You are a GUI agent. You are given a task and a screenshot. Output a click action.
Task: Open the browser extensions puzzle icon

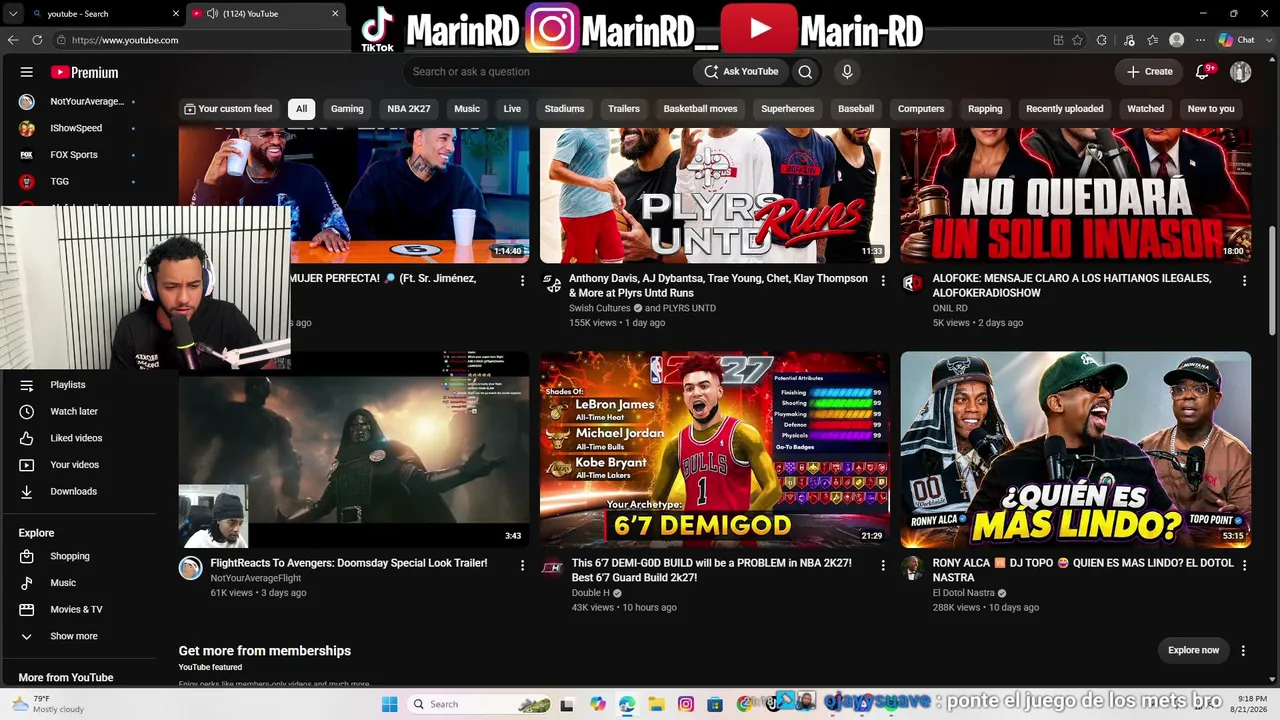coord(1101,40)
